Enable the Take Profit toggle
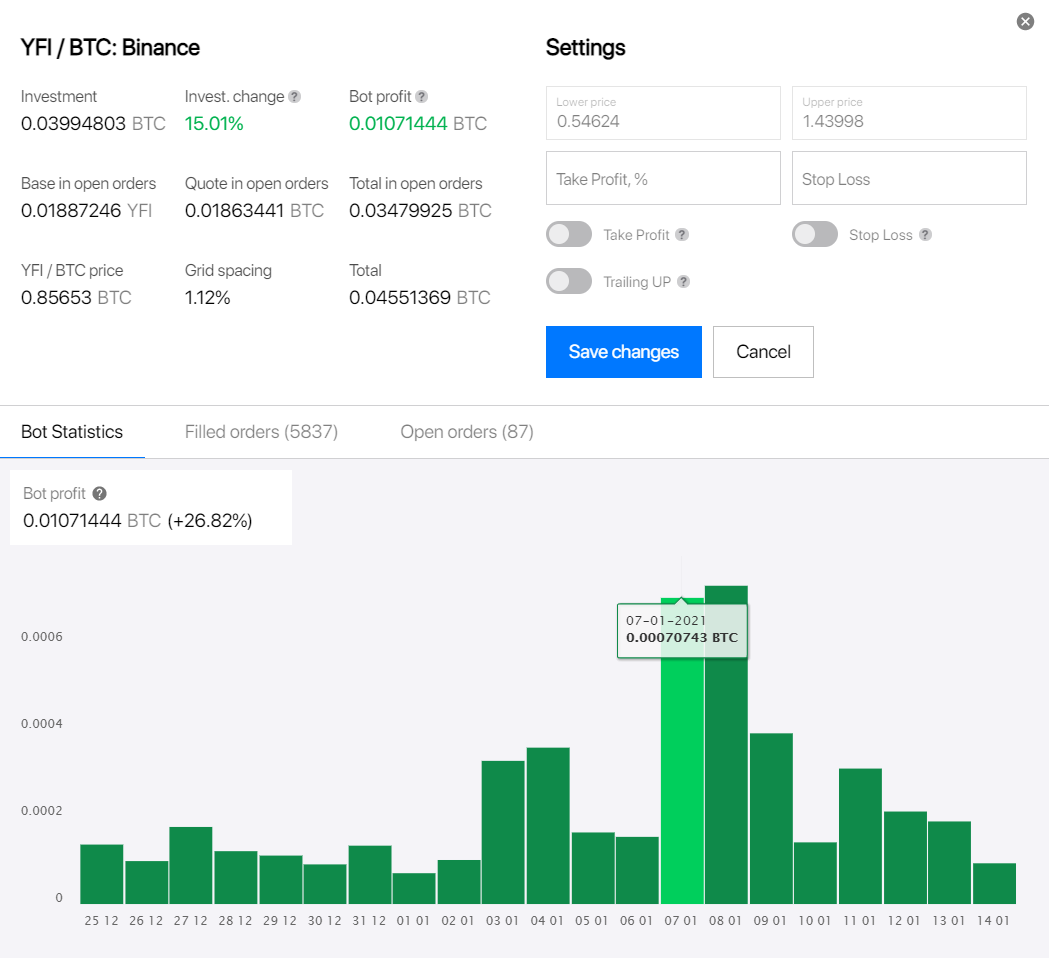Screen dimensions: 1049x959 tap(569, 234)
